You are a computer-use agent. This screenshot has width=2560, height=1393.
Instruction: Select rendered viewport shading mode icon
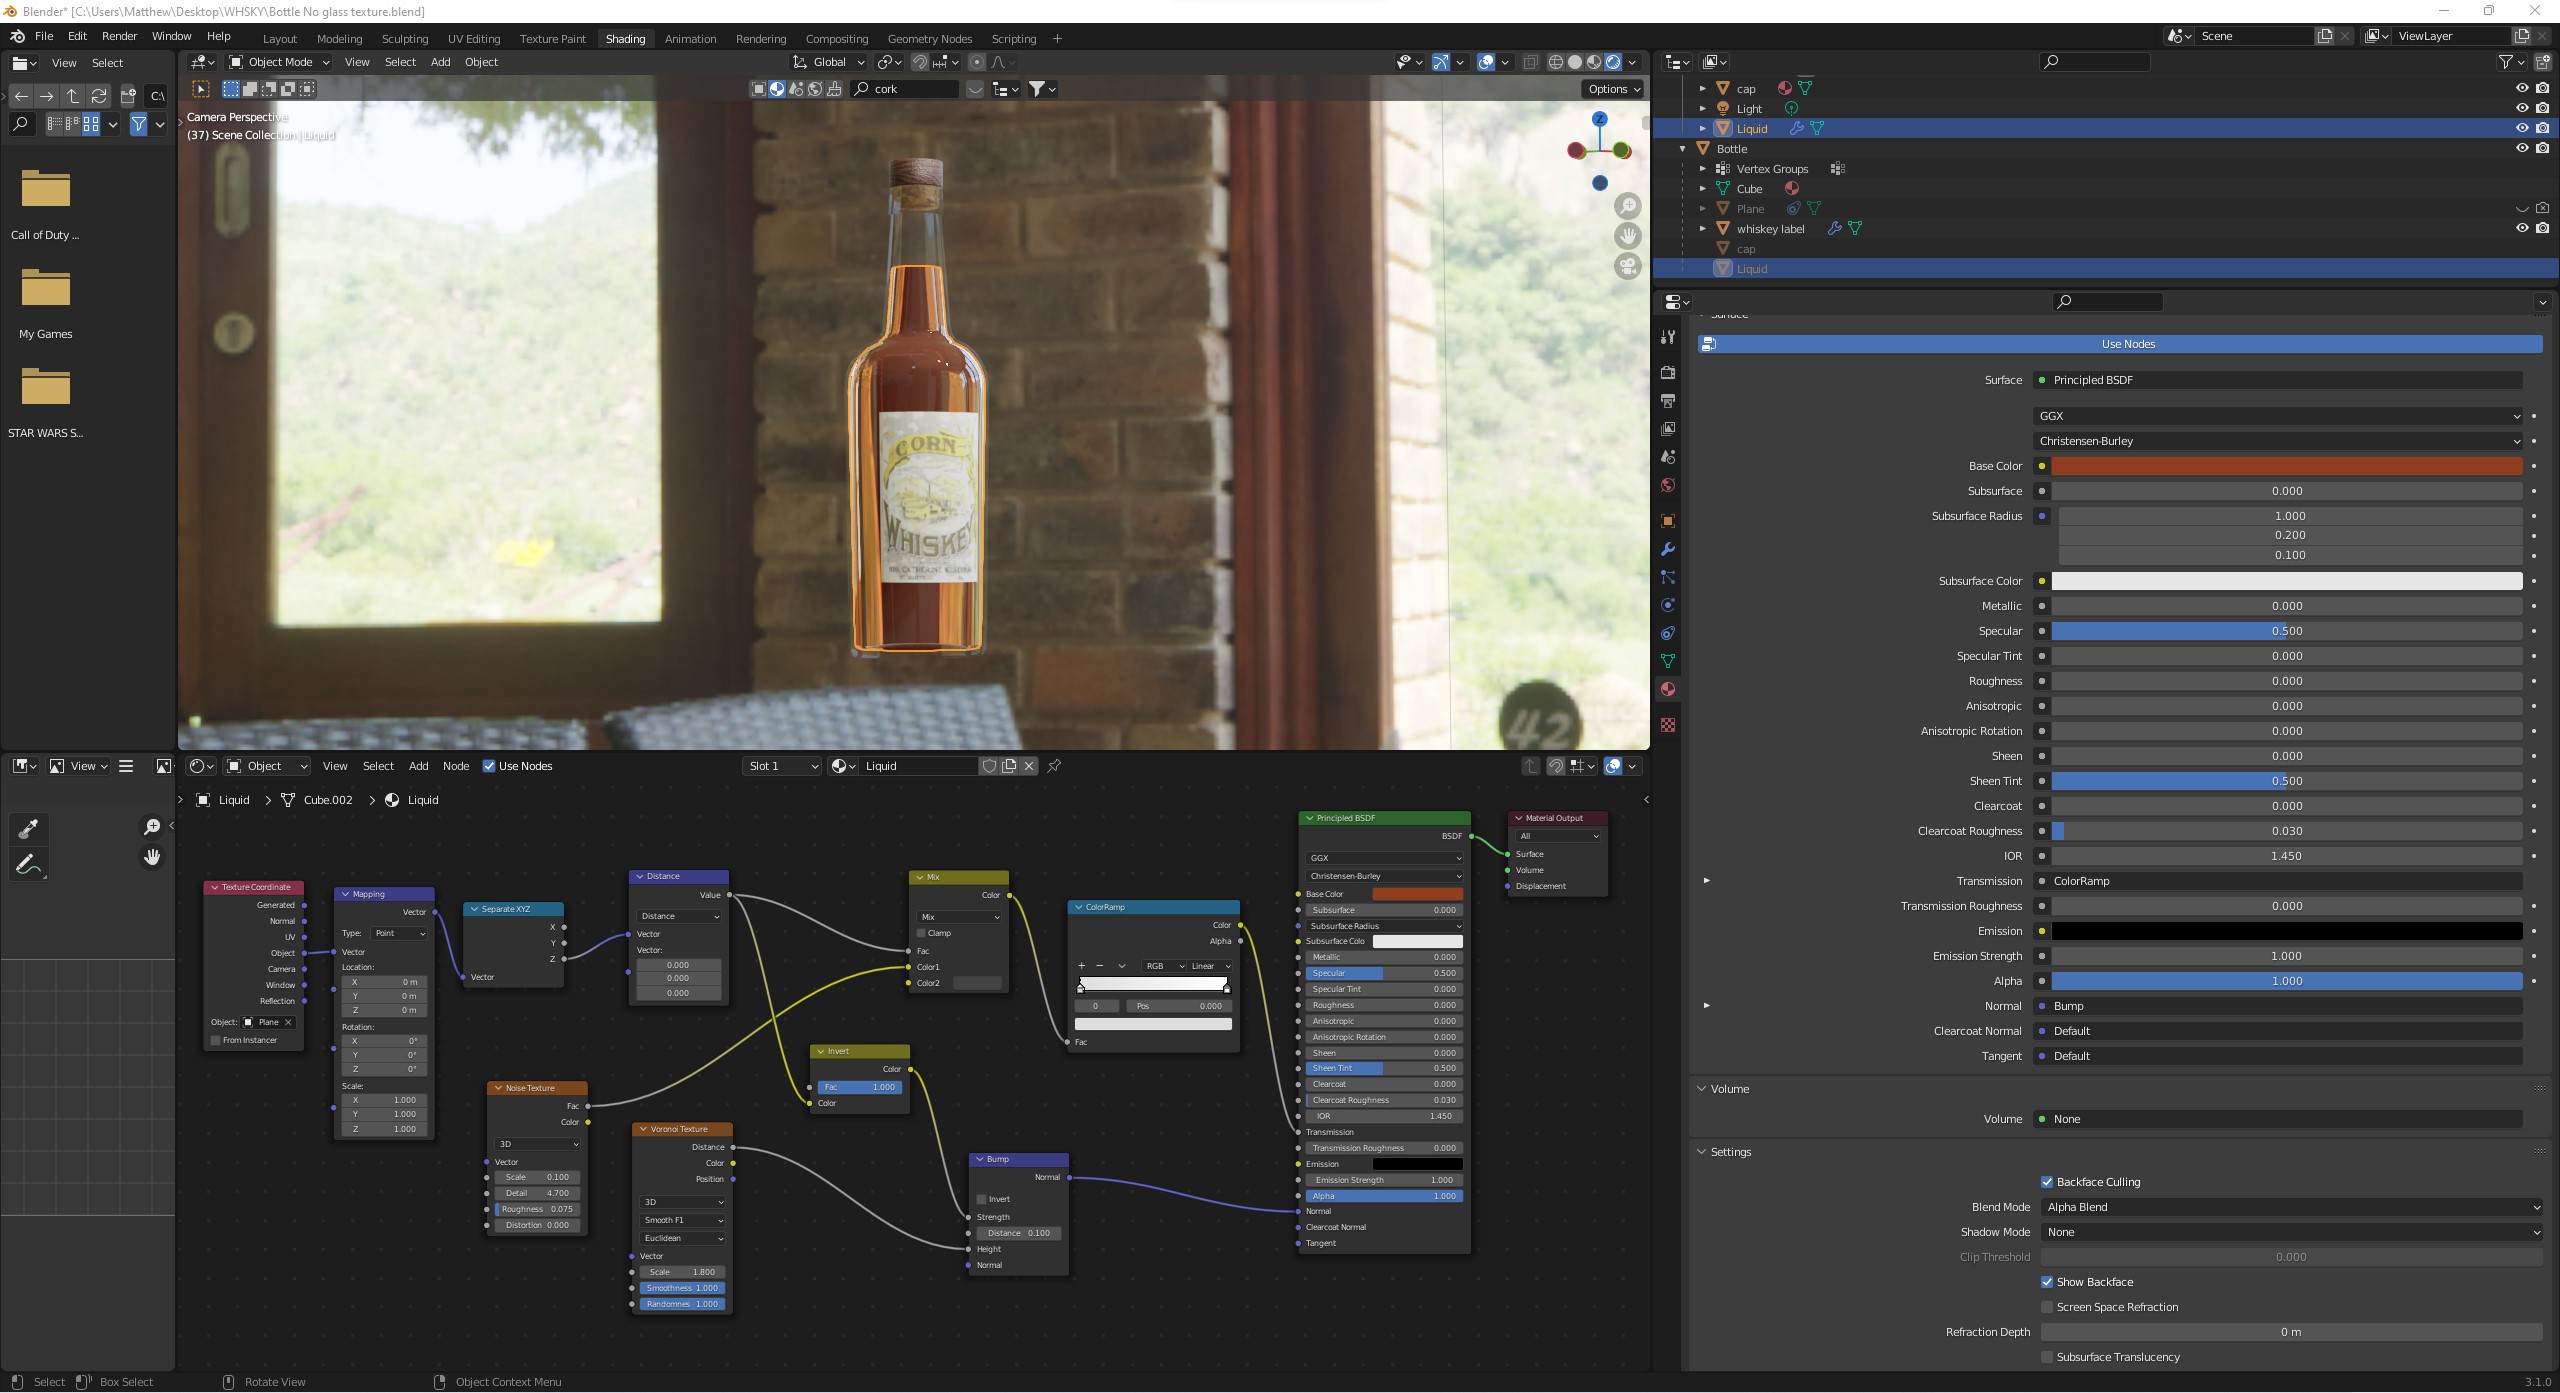(x=1613, y=62)
